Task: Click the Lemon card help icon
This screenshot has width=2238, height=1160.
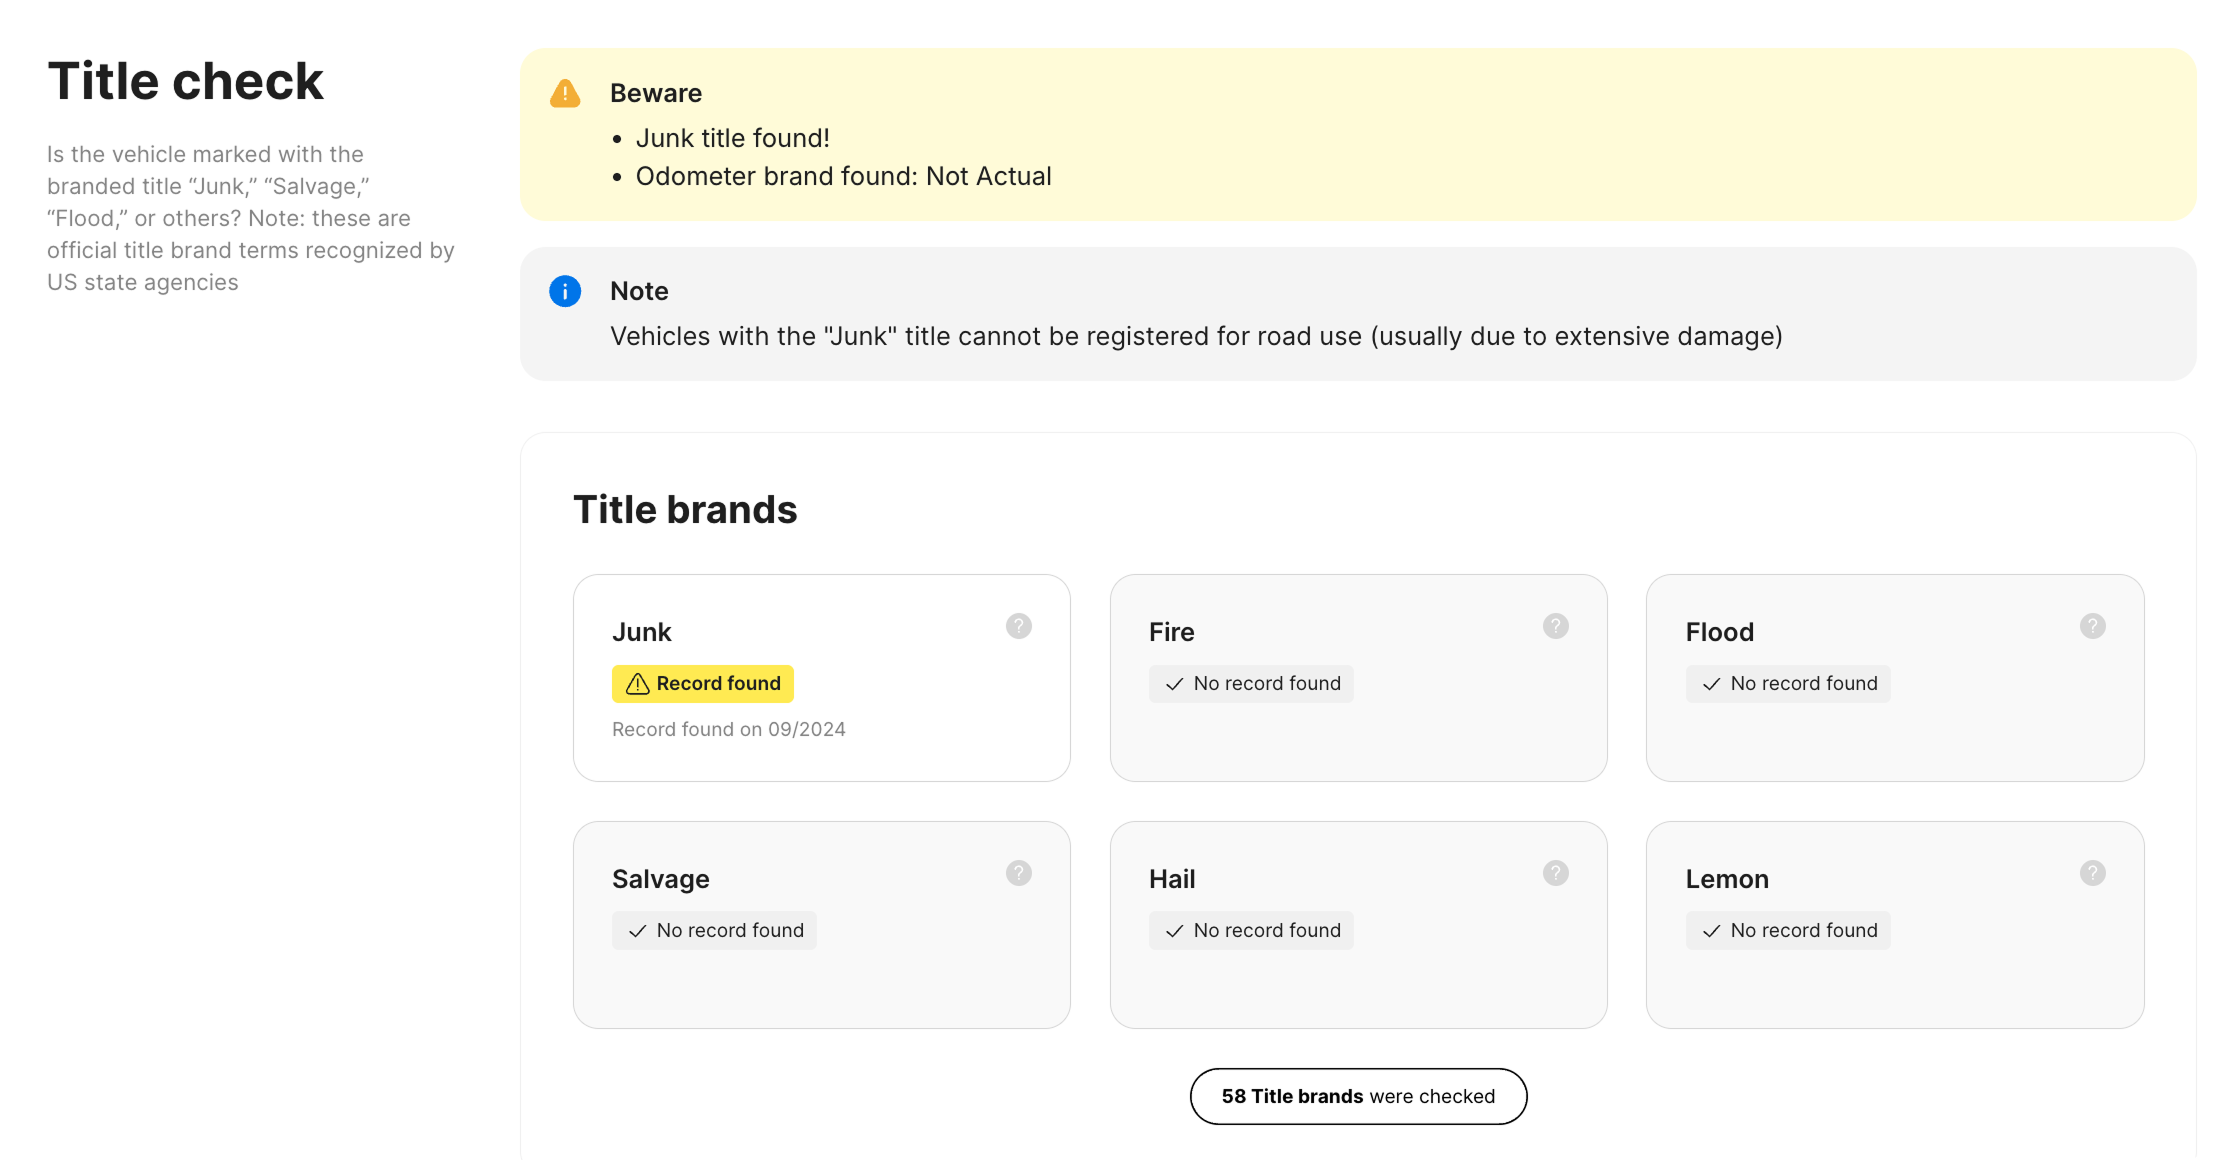Action: click(2092, 873)
